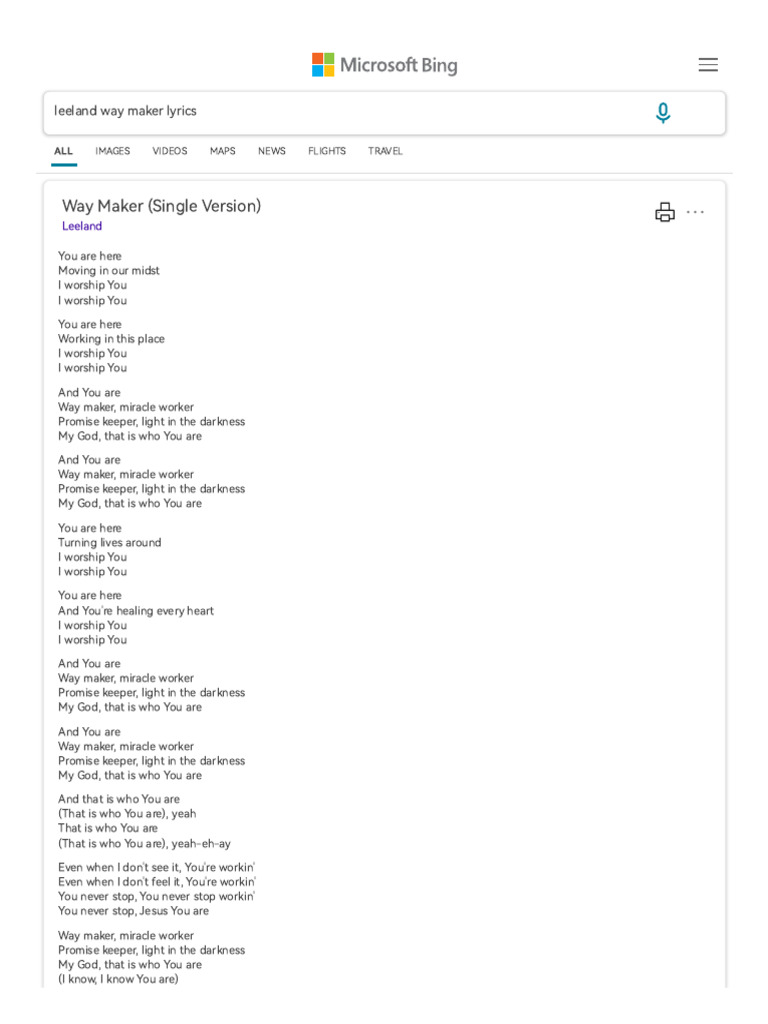Open the three-dot more options menu

[696, 212]
